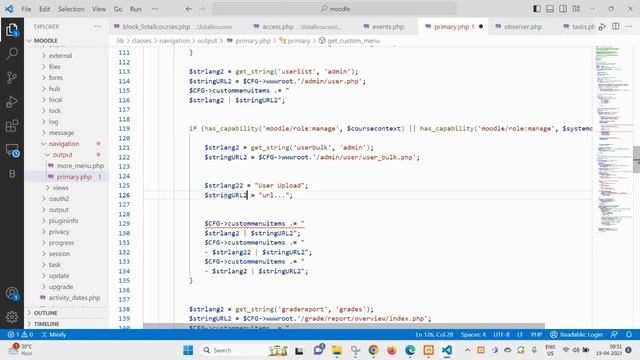Click Spaces: 4 indentation setting
Viewport: 640px width, 360px height.
(473, 335)
